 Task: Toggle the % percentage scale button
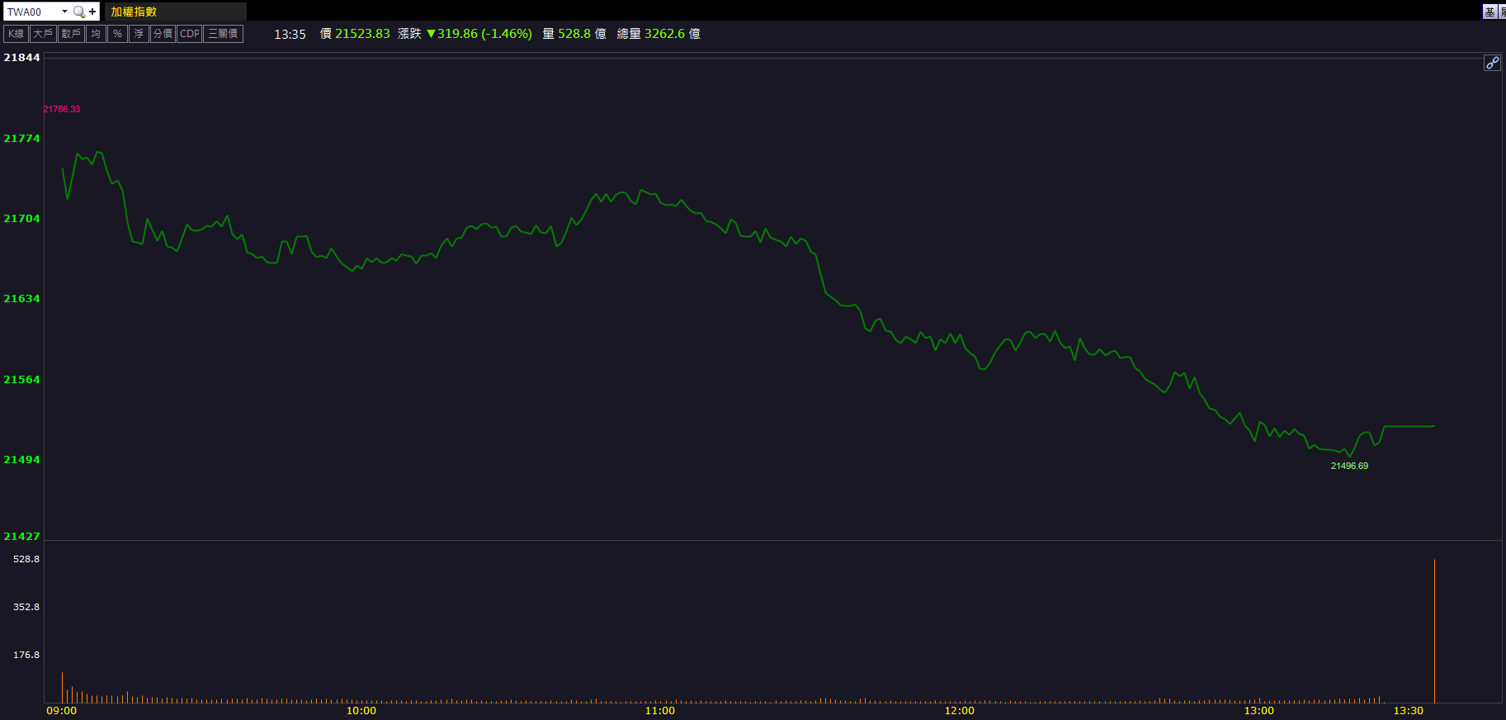pos(117,34)
